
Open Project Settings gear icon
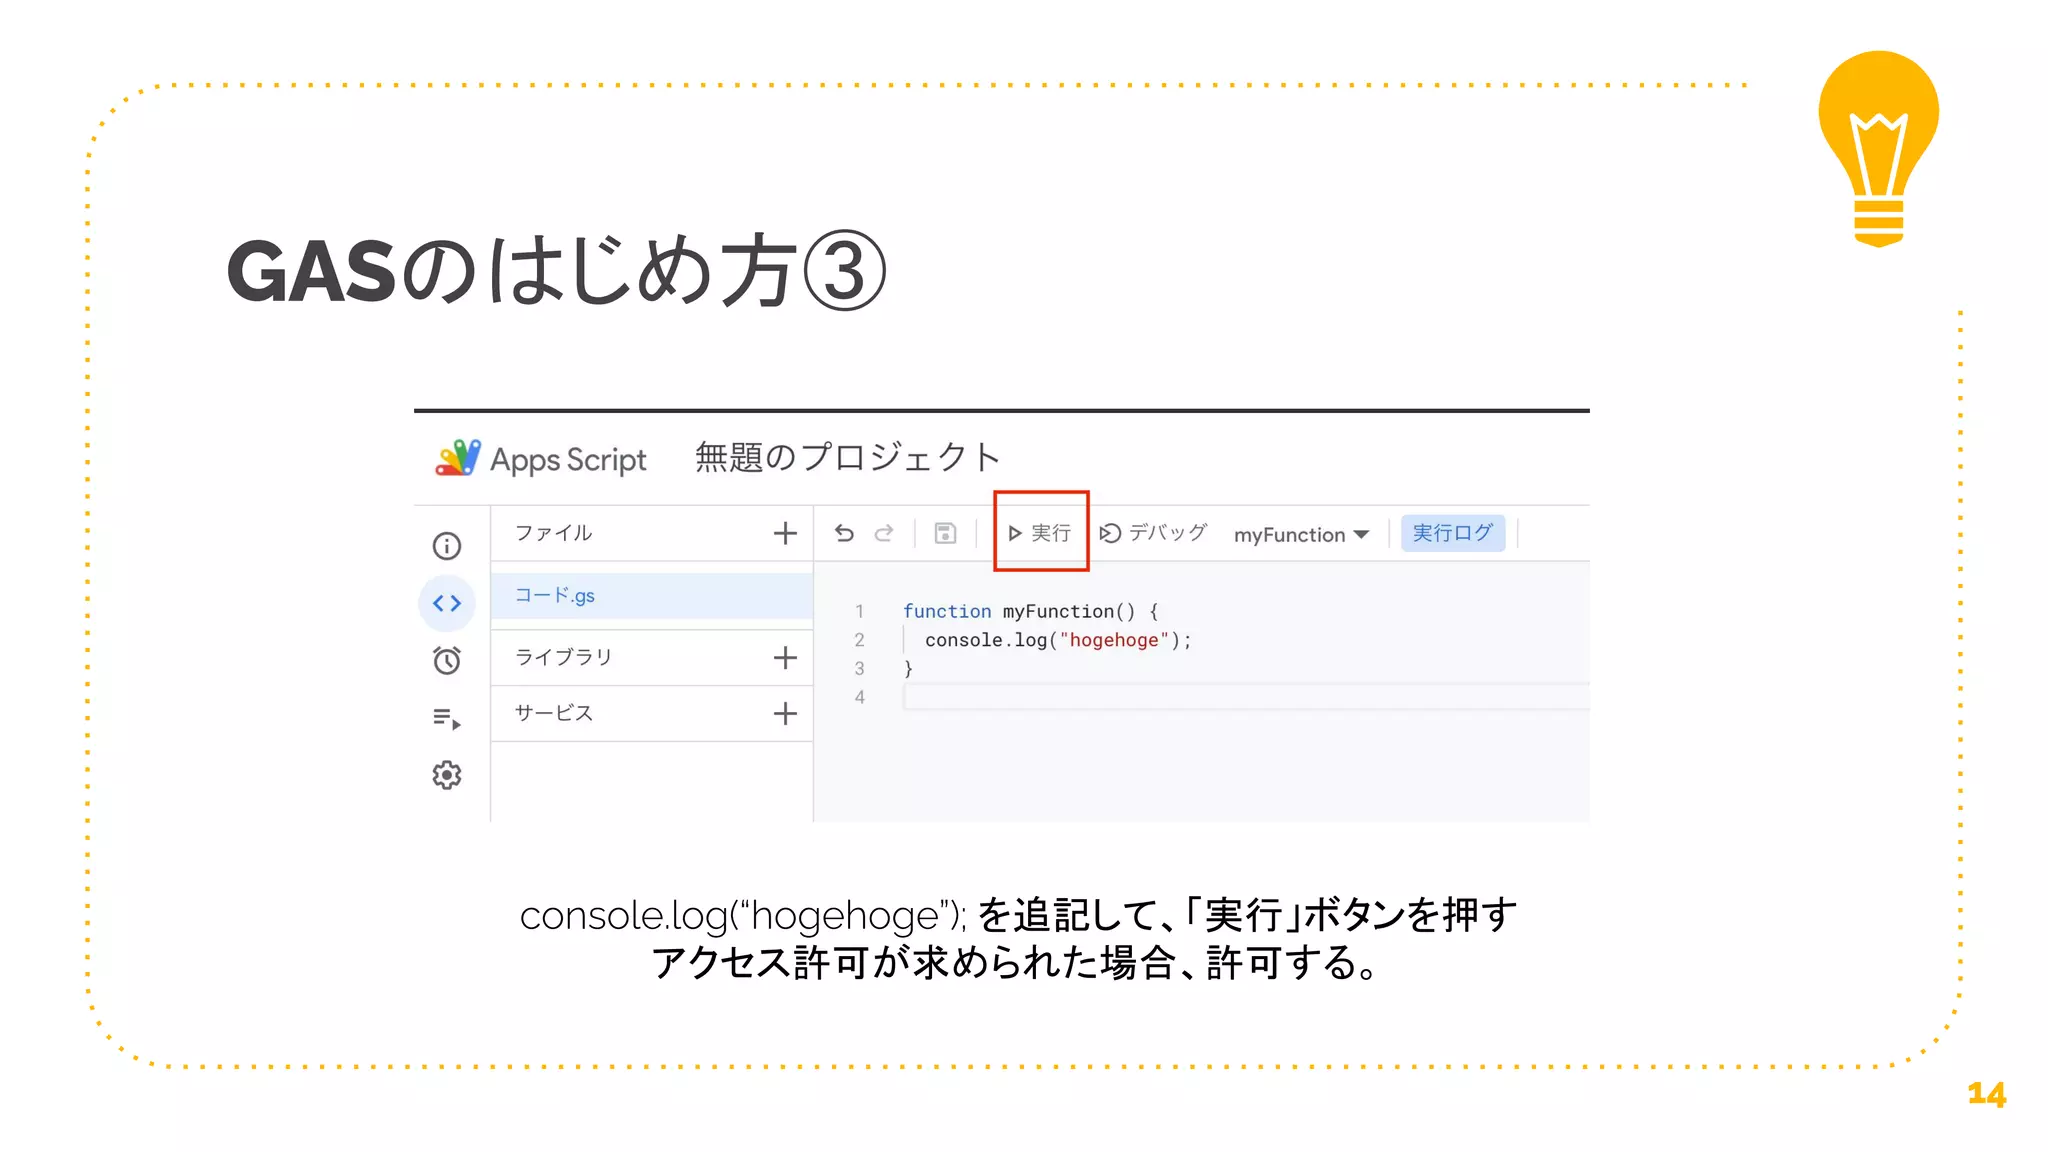point(446,775)
